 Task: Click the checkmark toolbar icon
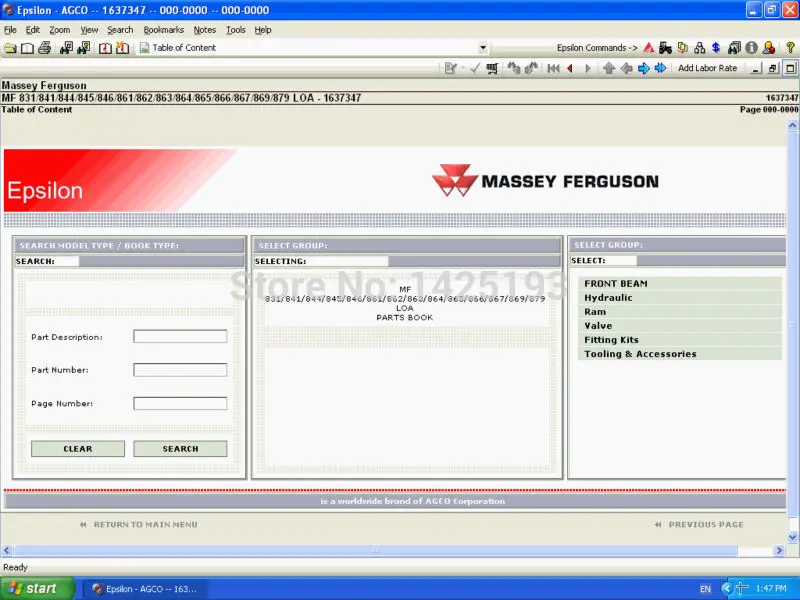(x=475, y=68)
